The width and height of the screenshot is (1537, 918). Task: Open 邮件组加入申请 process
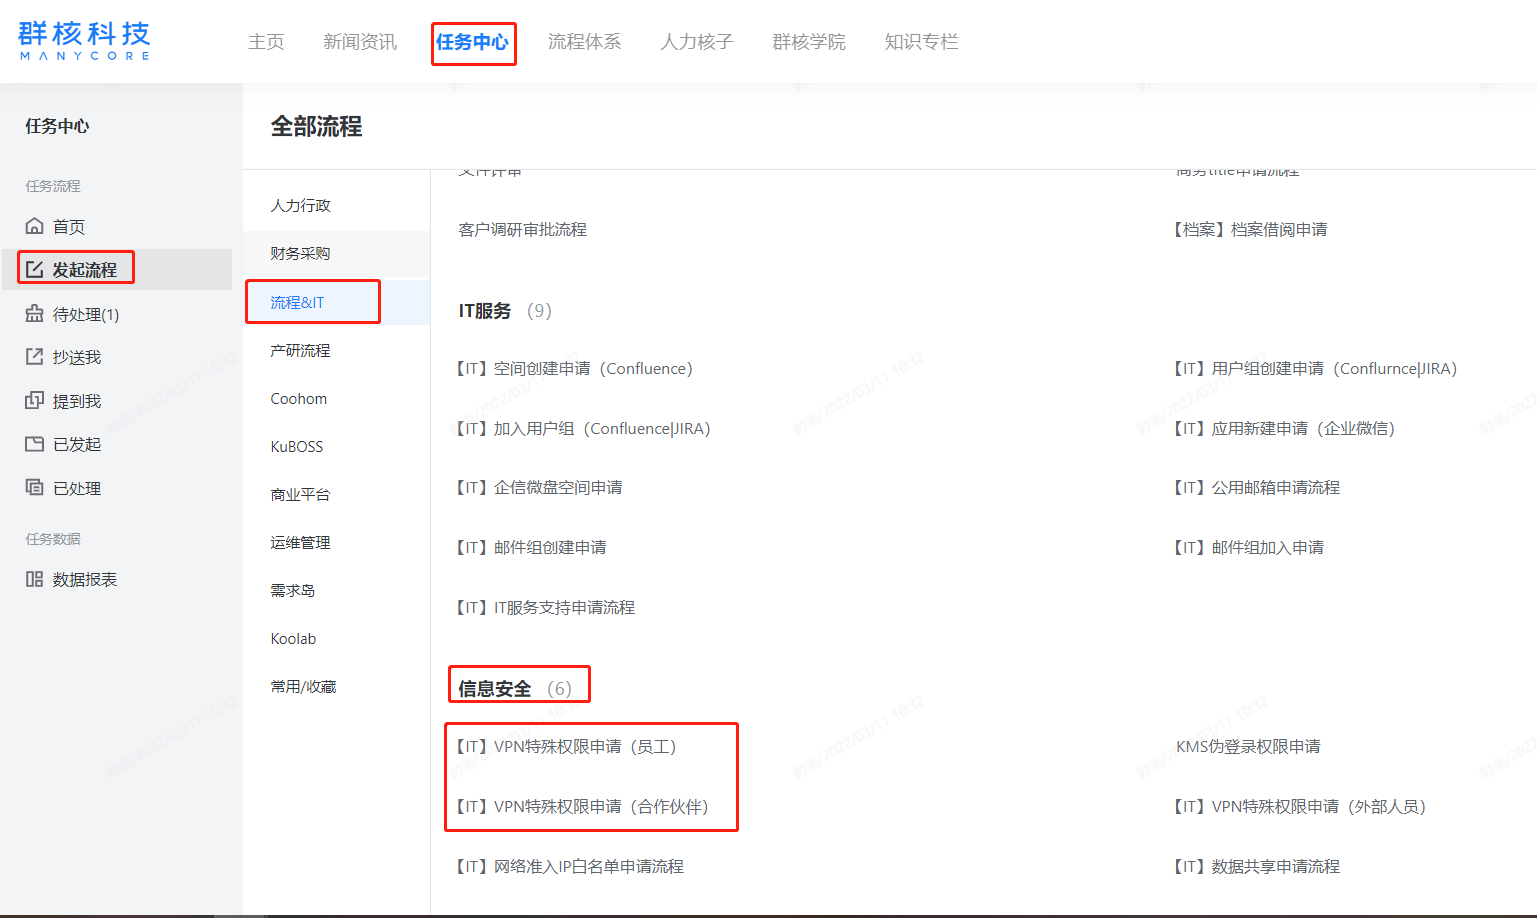pyautogui.click(x=1248, y=547)
